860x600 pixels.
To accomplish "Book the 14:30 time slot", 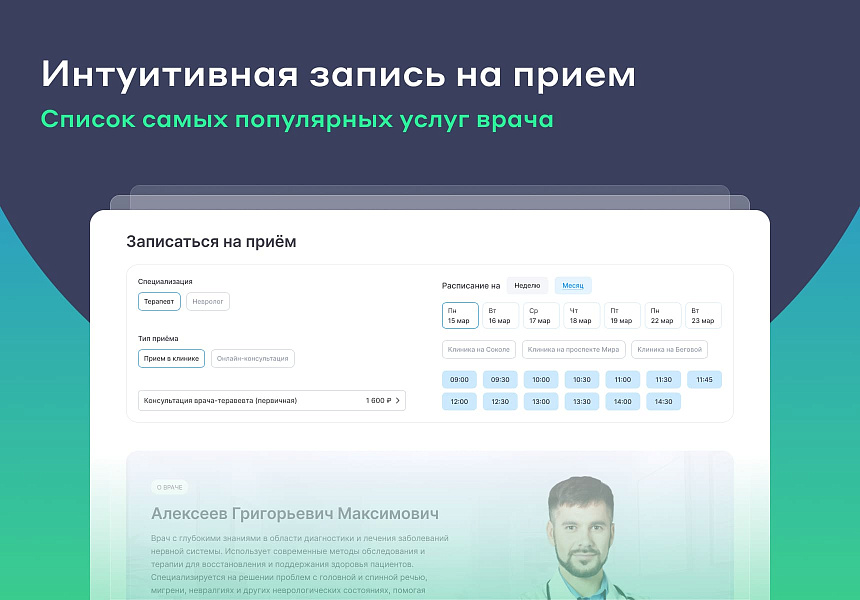I will point(663,401).
